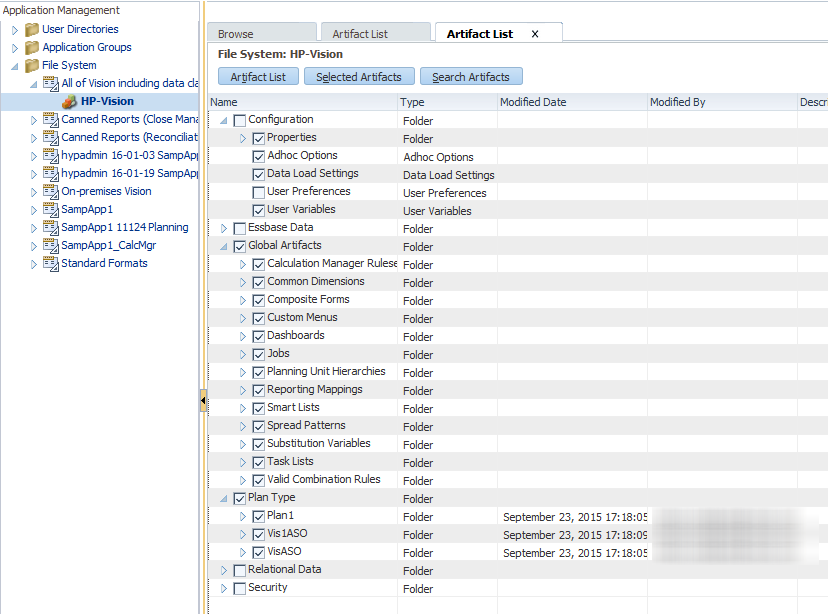Image resolution: width=828 pixels, height=614 pixels.
Task: Sort by the Modified By column header
Action: 722,102
